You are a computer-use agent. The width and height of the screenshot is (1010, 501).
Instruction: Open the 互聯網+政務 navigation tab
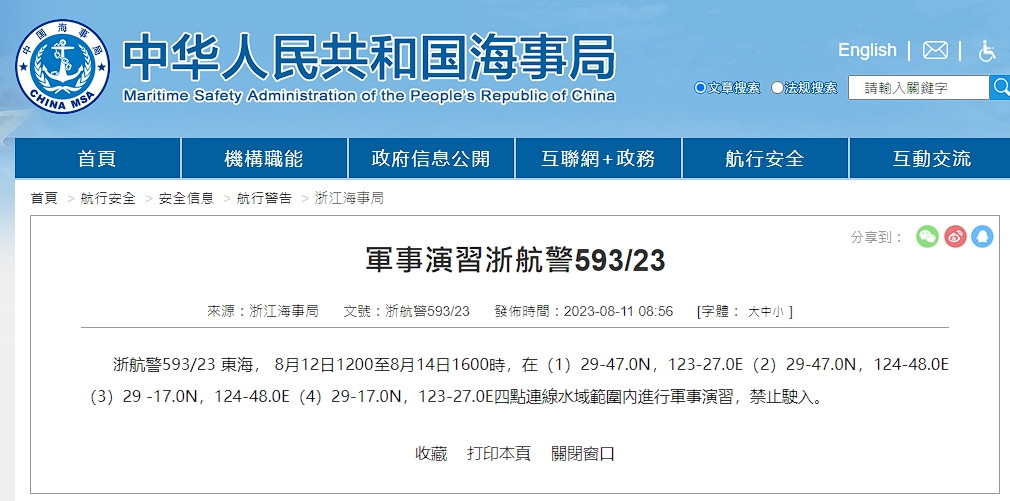(598, 158)
